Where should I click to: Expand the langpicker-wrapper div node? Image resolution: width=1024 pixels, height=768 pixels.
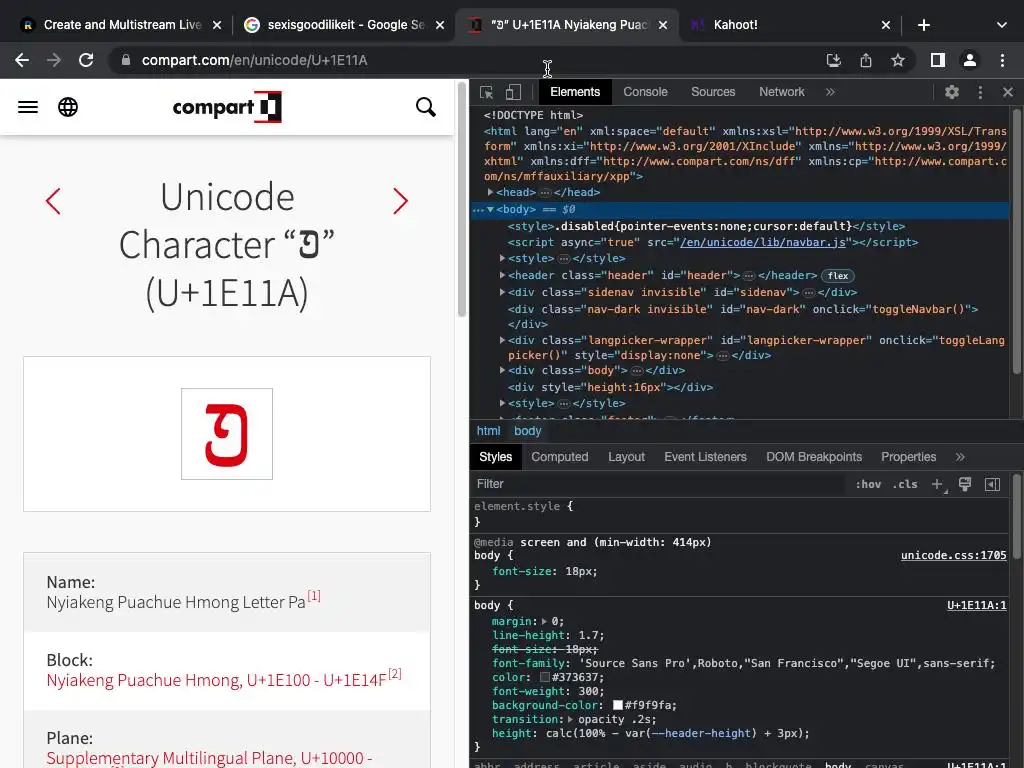coord(502,340)
